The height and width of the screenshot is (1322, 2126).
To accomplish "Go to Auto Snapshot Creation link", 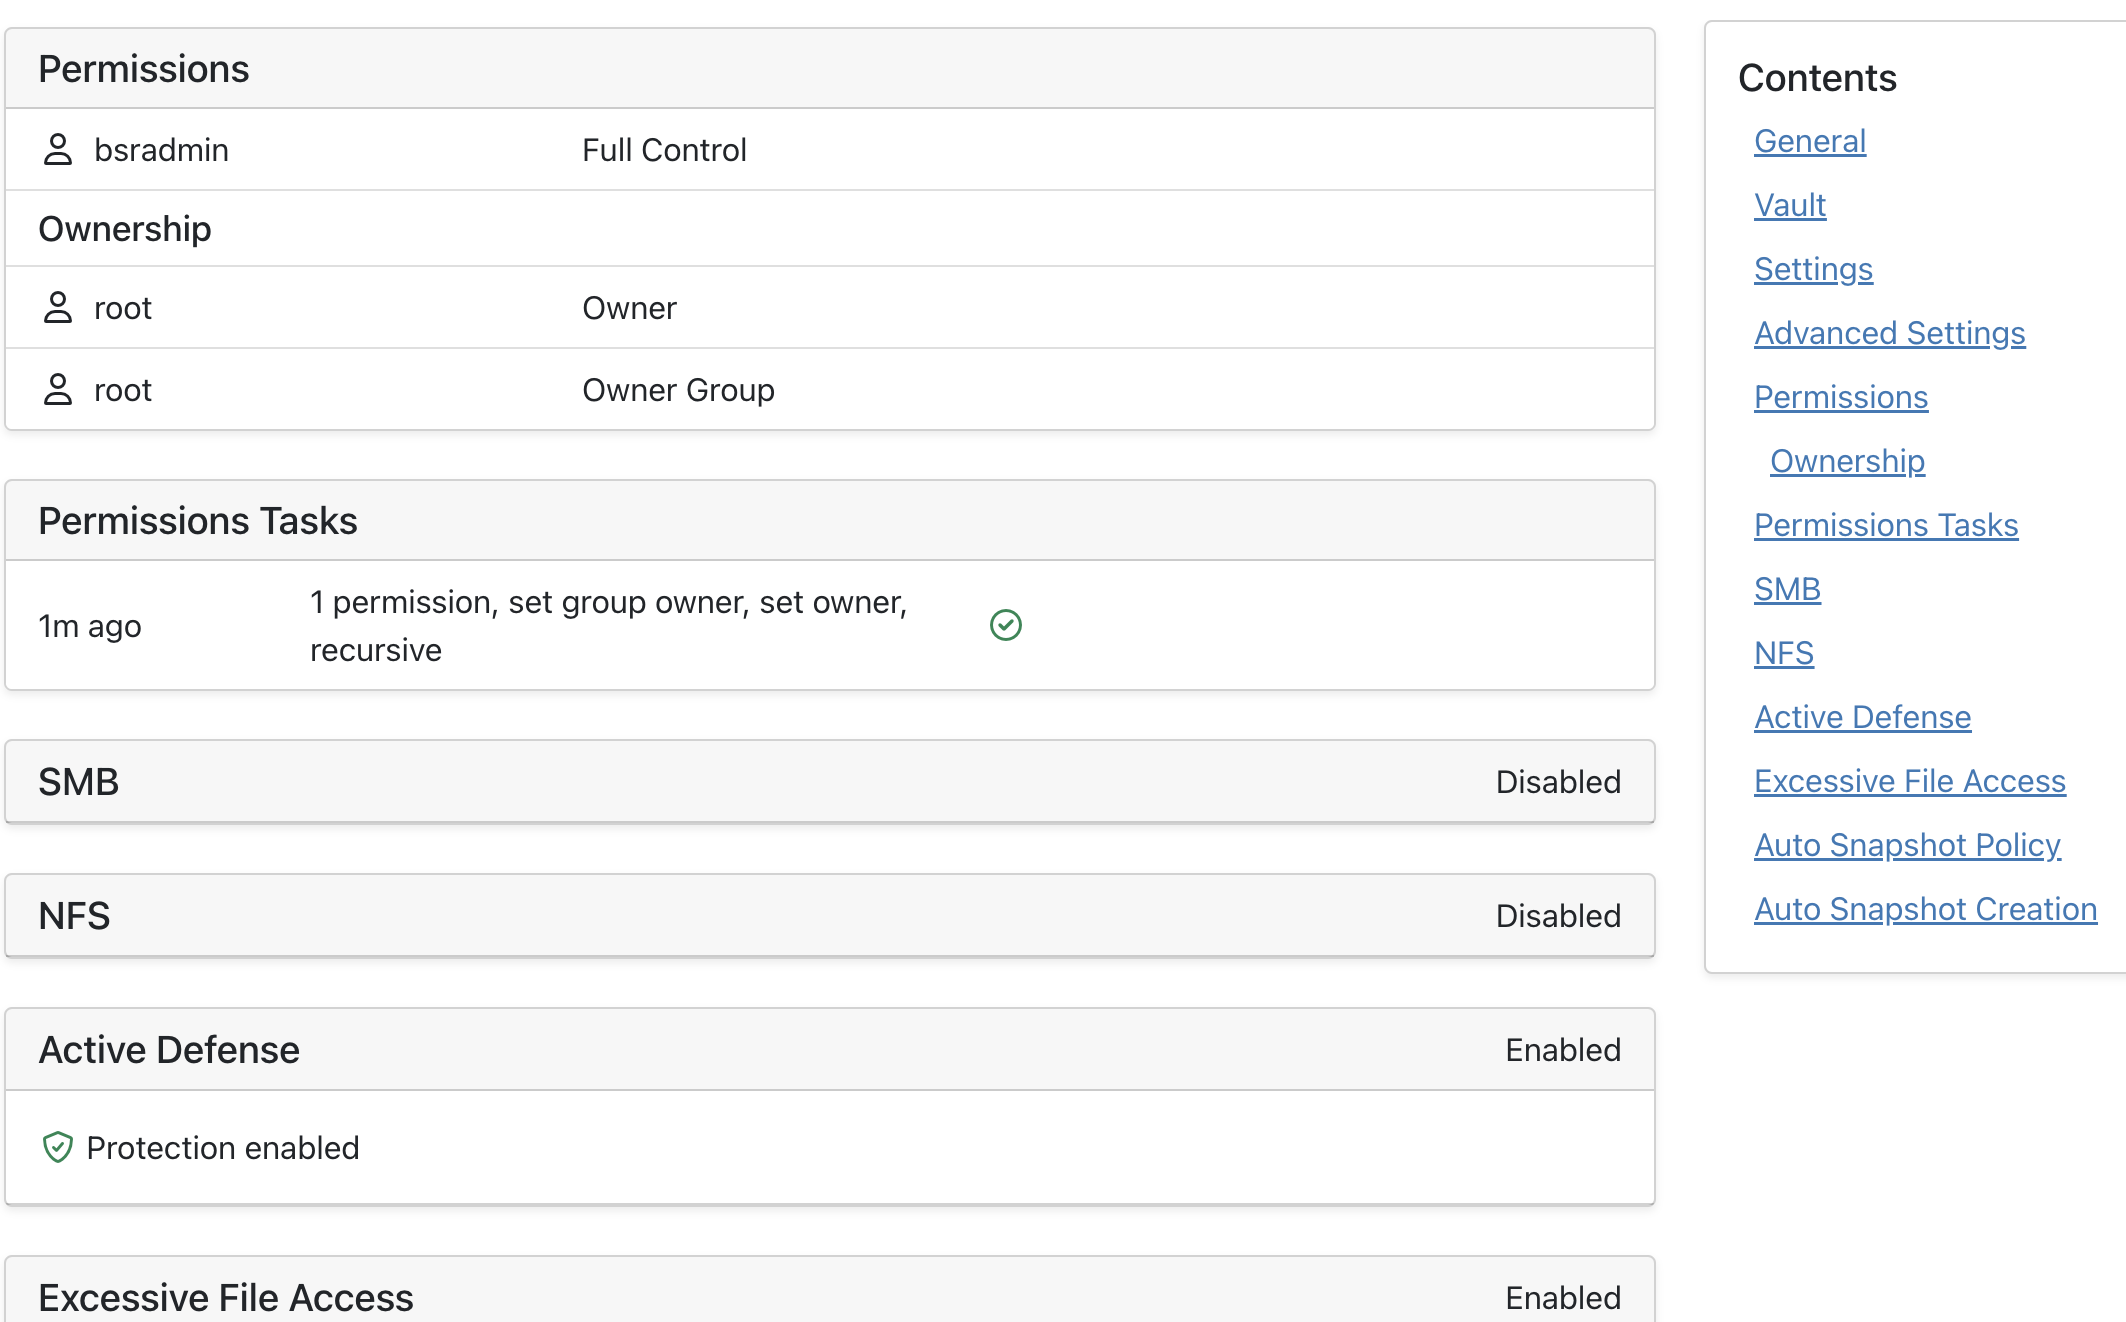I will [x=1924, y=909].
